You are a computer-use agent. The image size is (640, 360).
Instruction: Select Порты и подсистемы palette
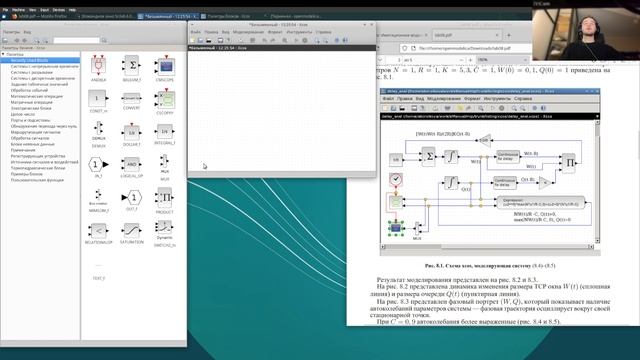coord(31,120)
